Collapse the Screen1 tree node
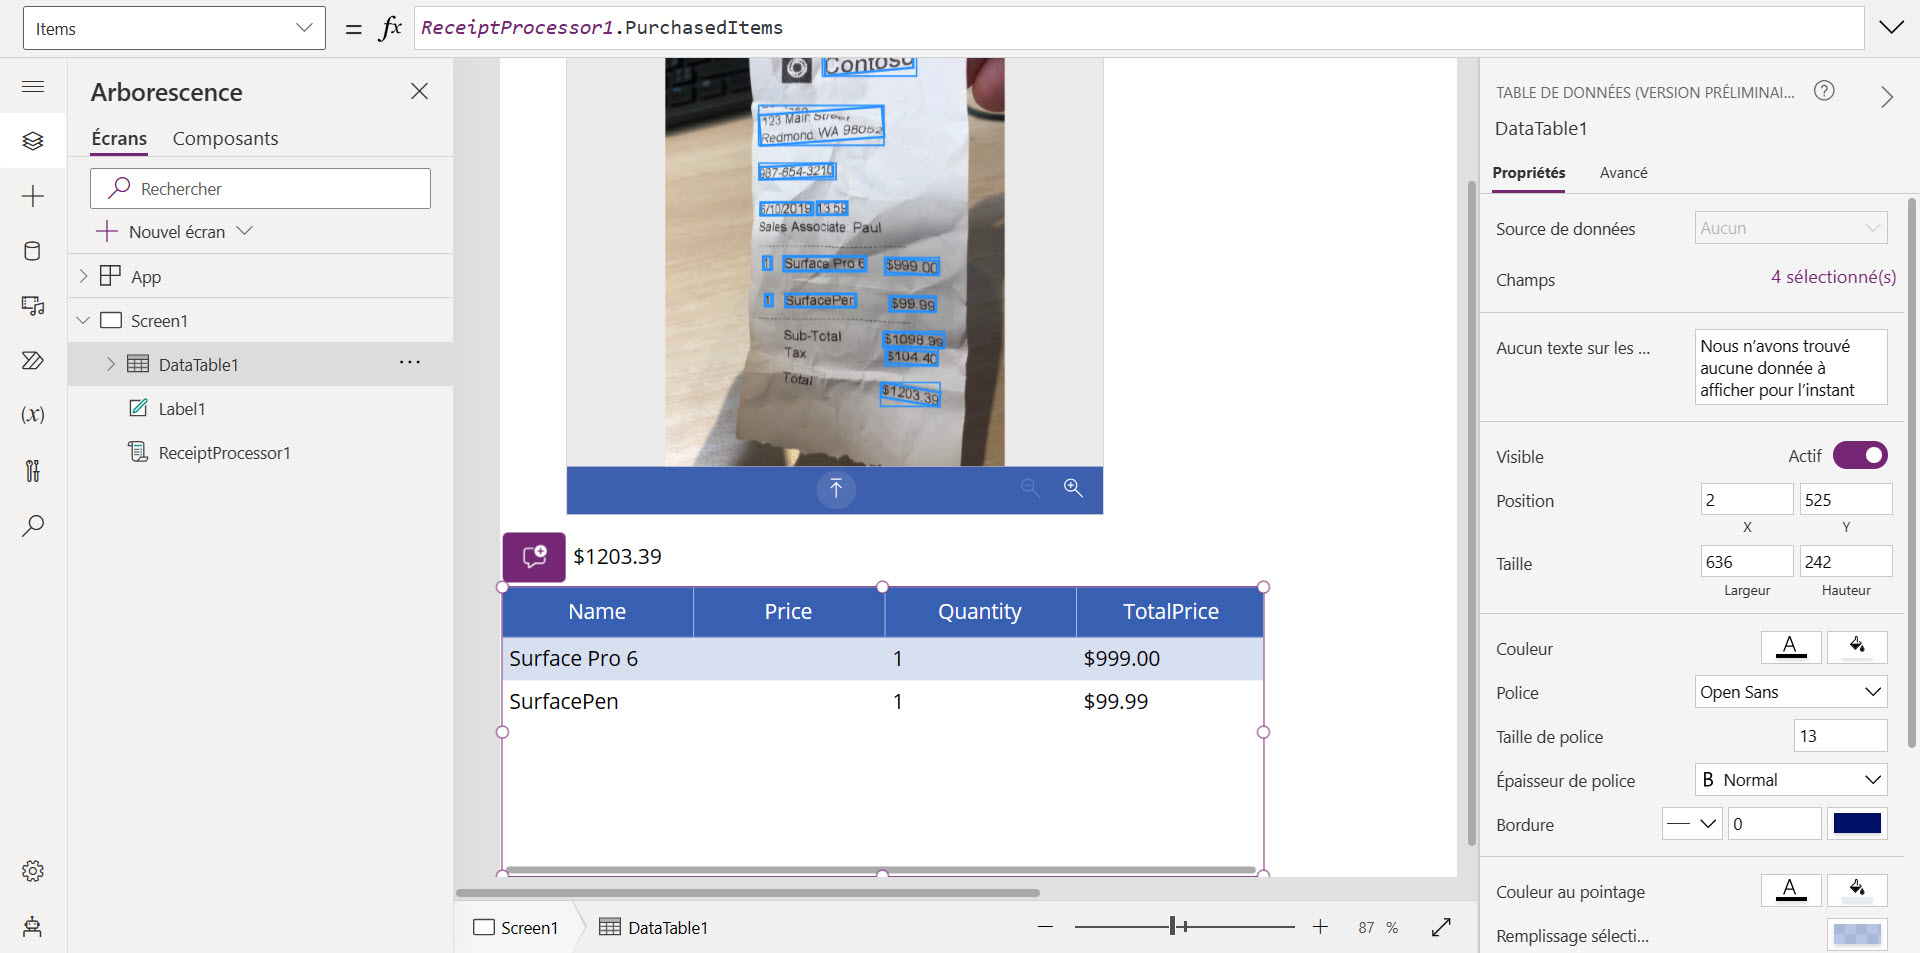Screen dimensions: 1920x953 point(84,320)
